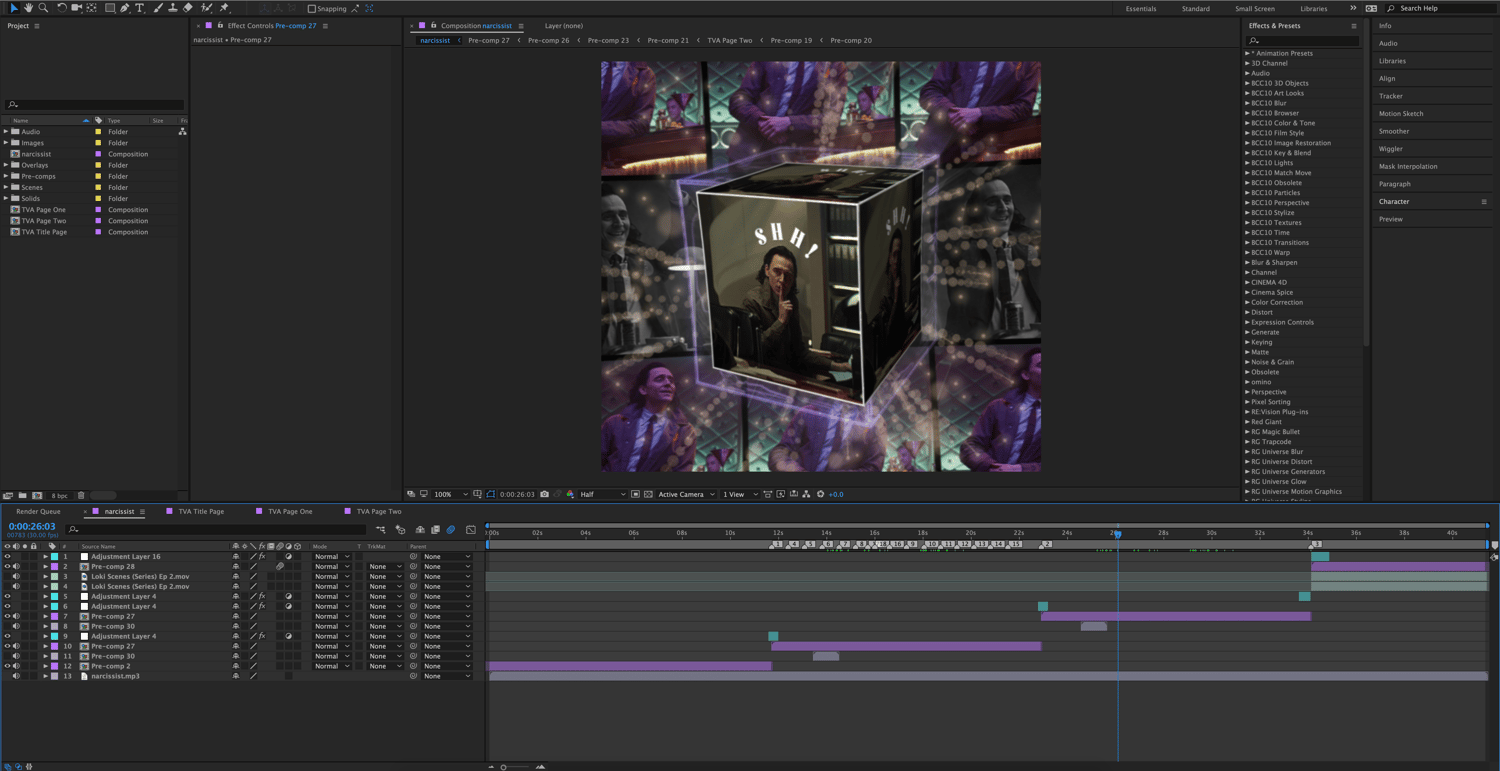Select the Puppet Pin tool
Viewport: 1500px width, 771px height.
point(224,8)
